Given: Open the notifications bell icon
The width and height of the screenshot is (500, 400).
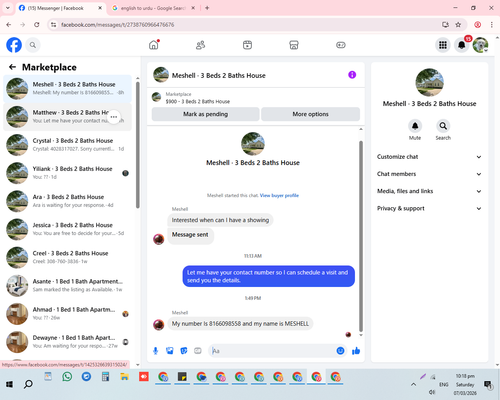Looking at the screenshot, I should pyautogui.click(x=462, y=45).
